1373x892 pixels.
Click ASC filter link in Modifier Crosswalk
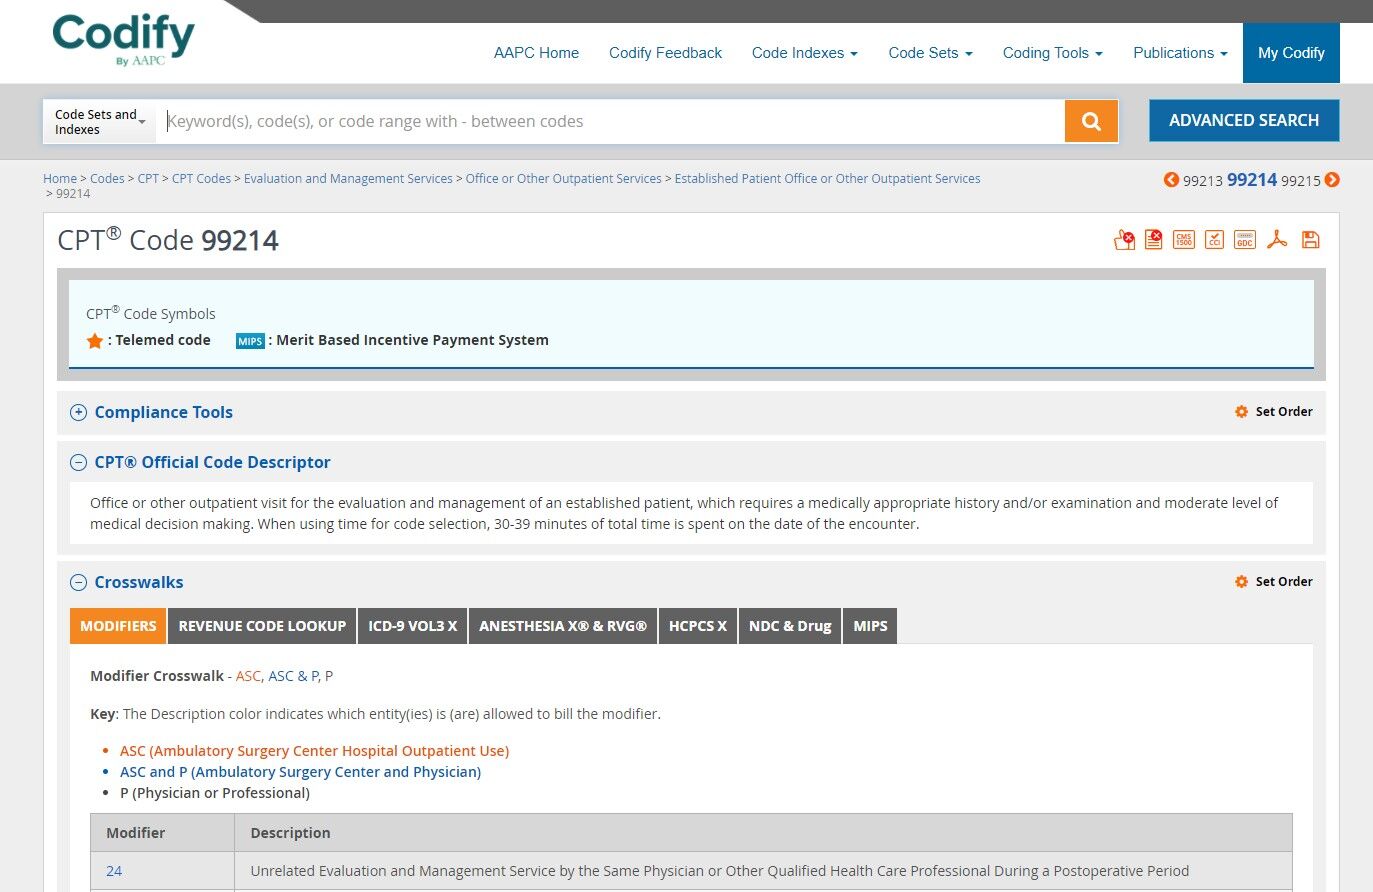click(x=248, y=676)
